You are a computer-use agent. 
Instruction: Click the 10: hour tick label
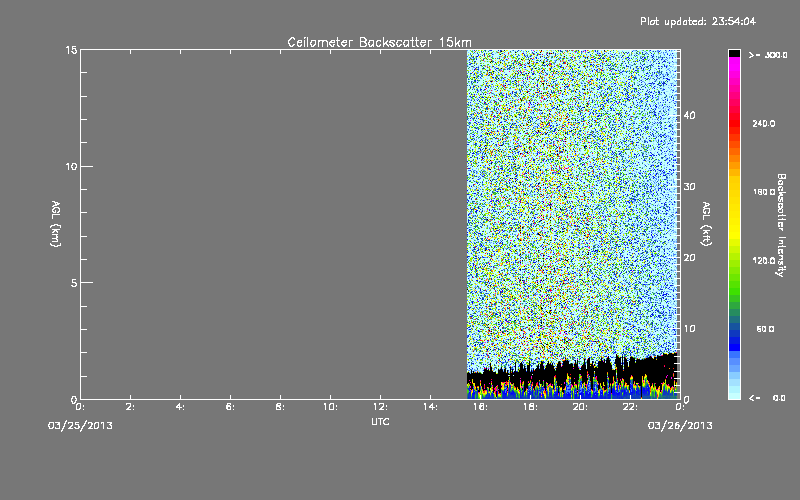pos(330,407)
